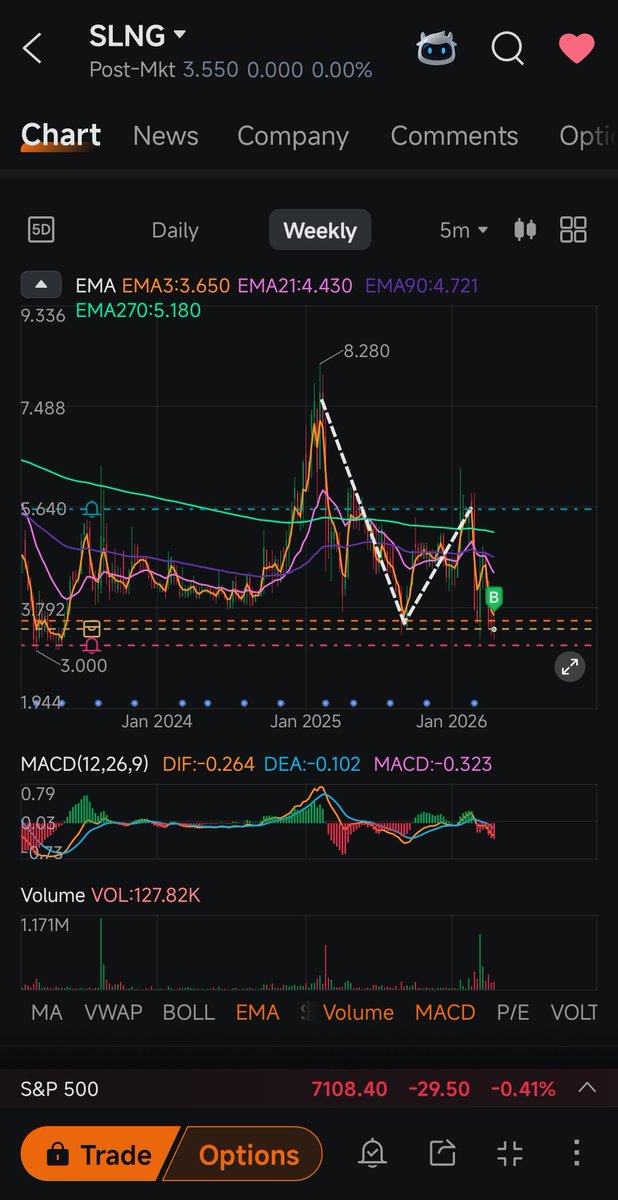Tap the Trade button
The width and height of the screenshot is (618, 1200).
[x=101, y=1155]
